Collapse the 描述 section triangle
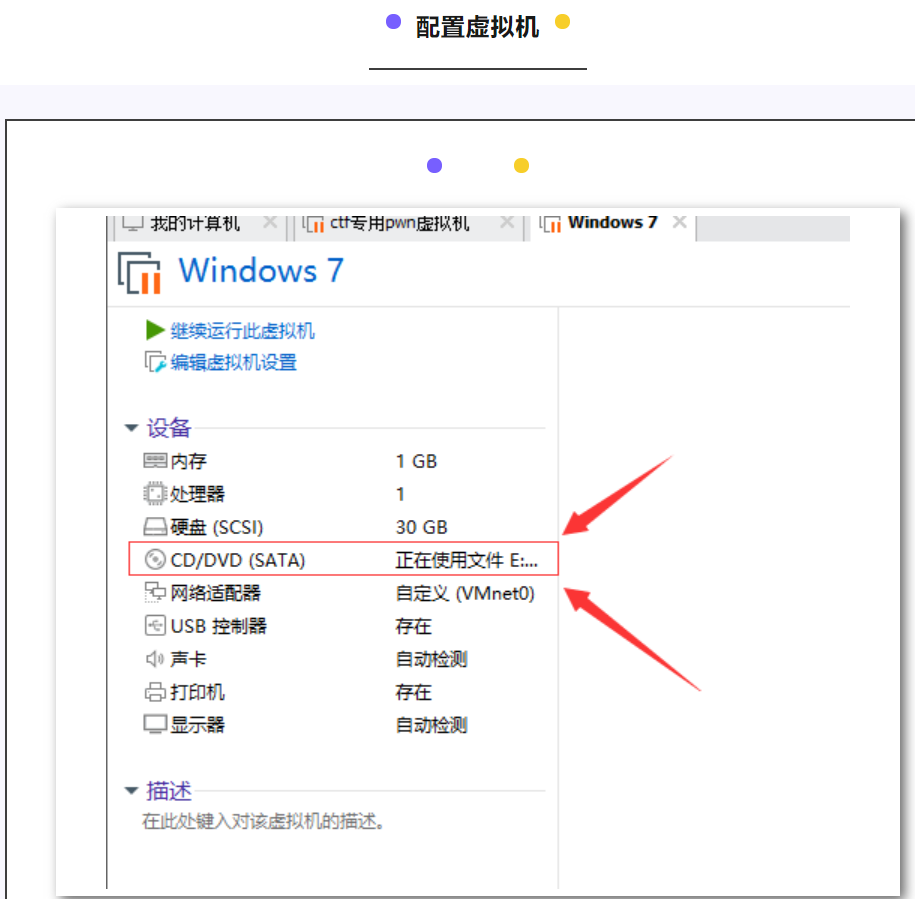The image size is (915, 899). click(x=131, y=791)
